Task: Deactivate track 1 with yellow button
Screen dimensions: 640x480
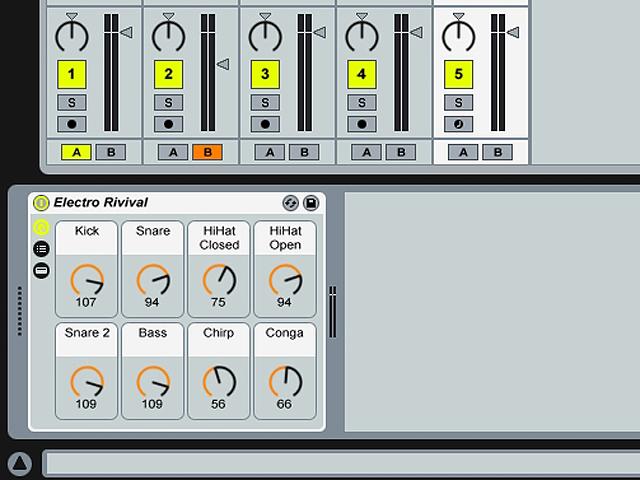Action: pos(72,74)
